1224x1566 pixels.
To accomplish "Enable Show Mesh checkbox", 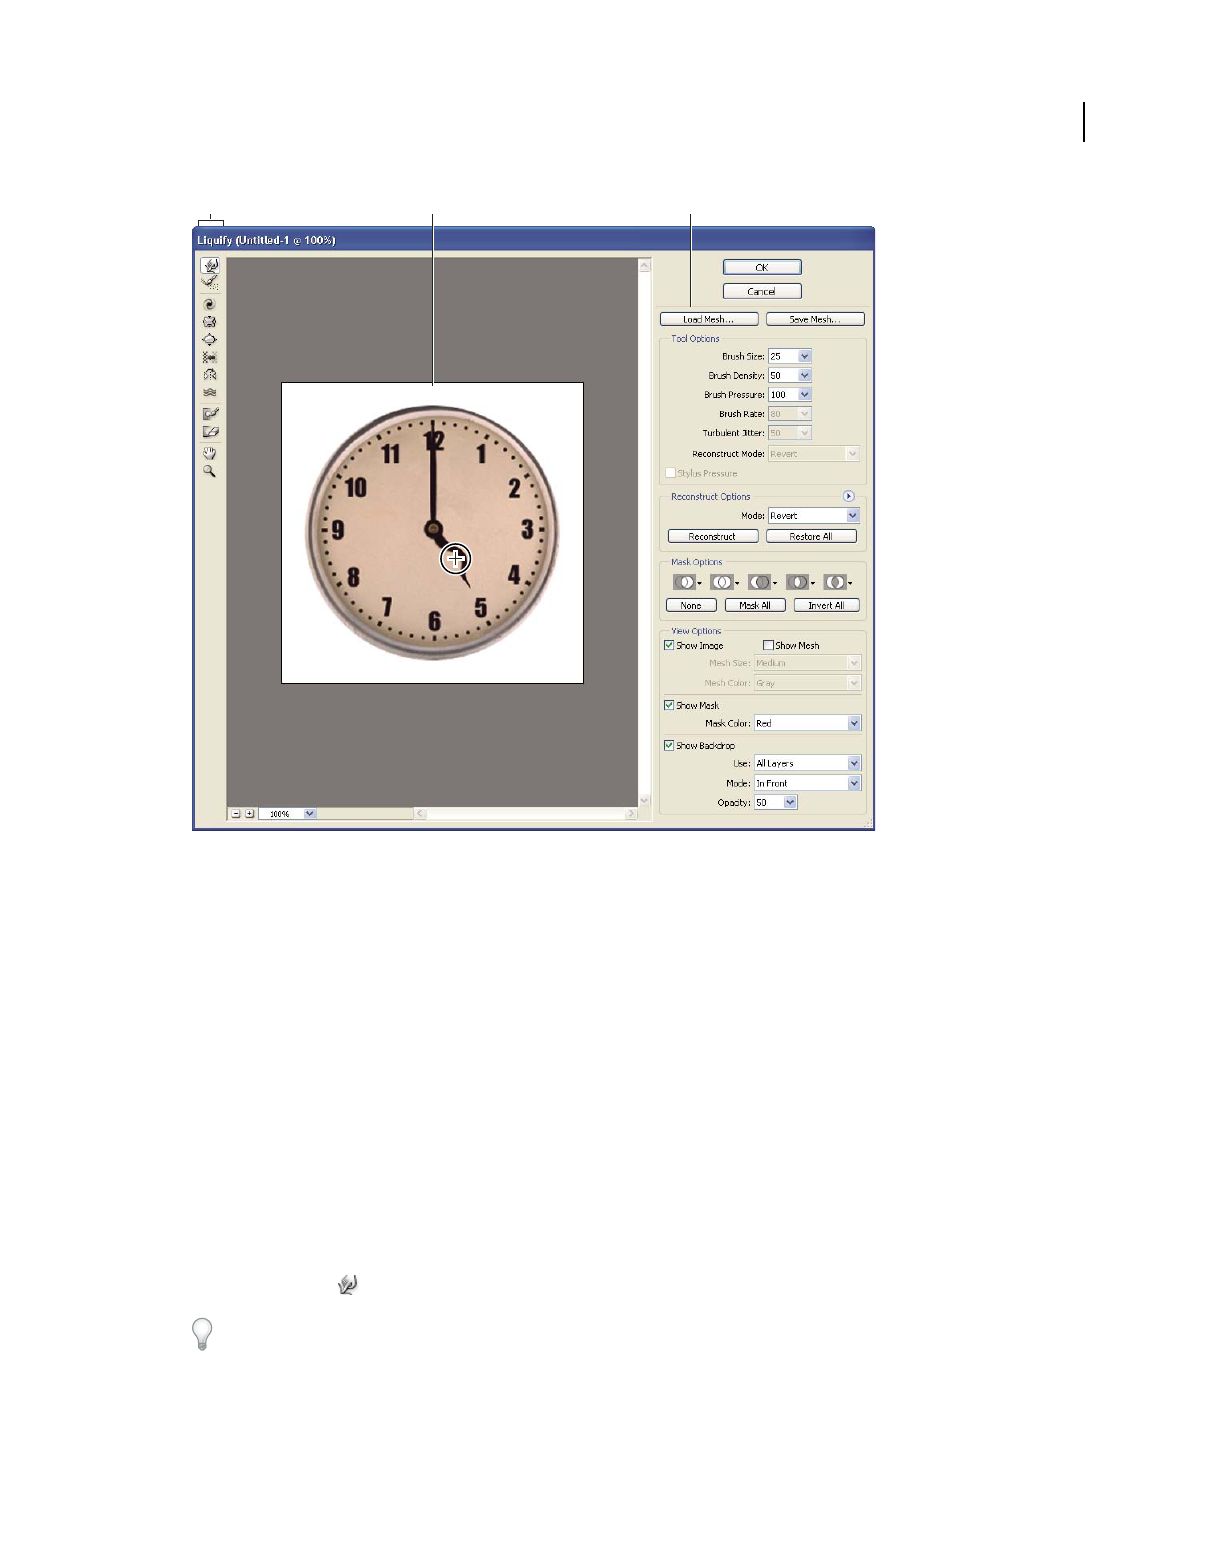I will click(x=768, y=645).
